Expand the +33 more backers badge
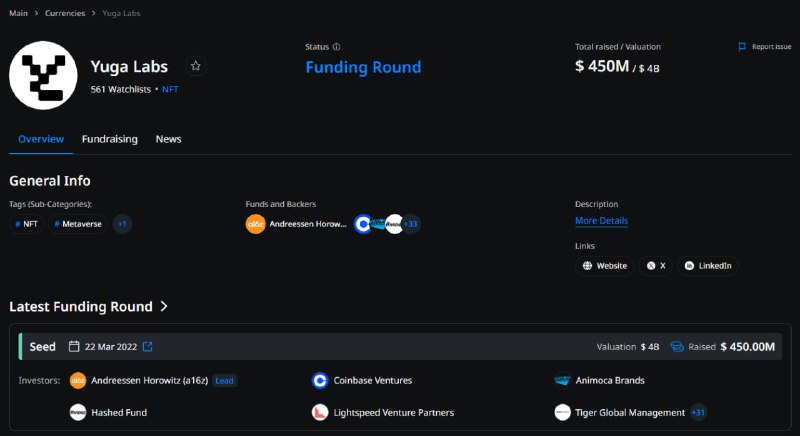The width and height of the screenshot is (800, 436). [411, 224]
